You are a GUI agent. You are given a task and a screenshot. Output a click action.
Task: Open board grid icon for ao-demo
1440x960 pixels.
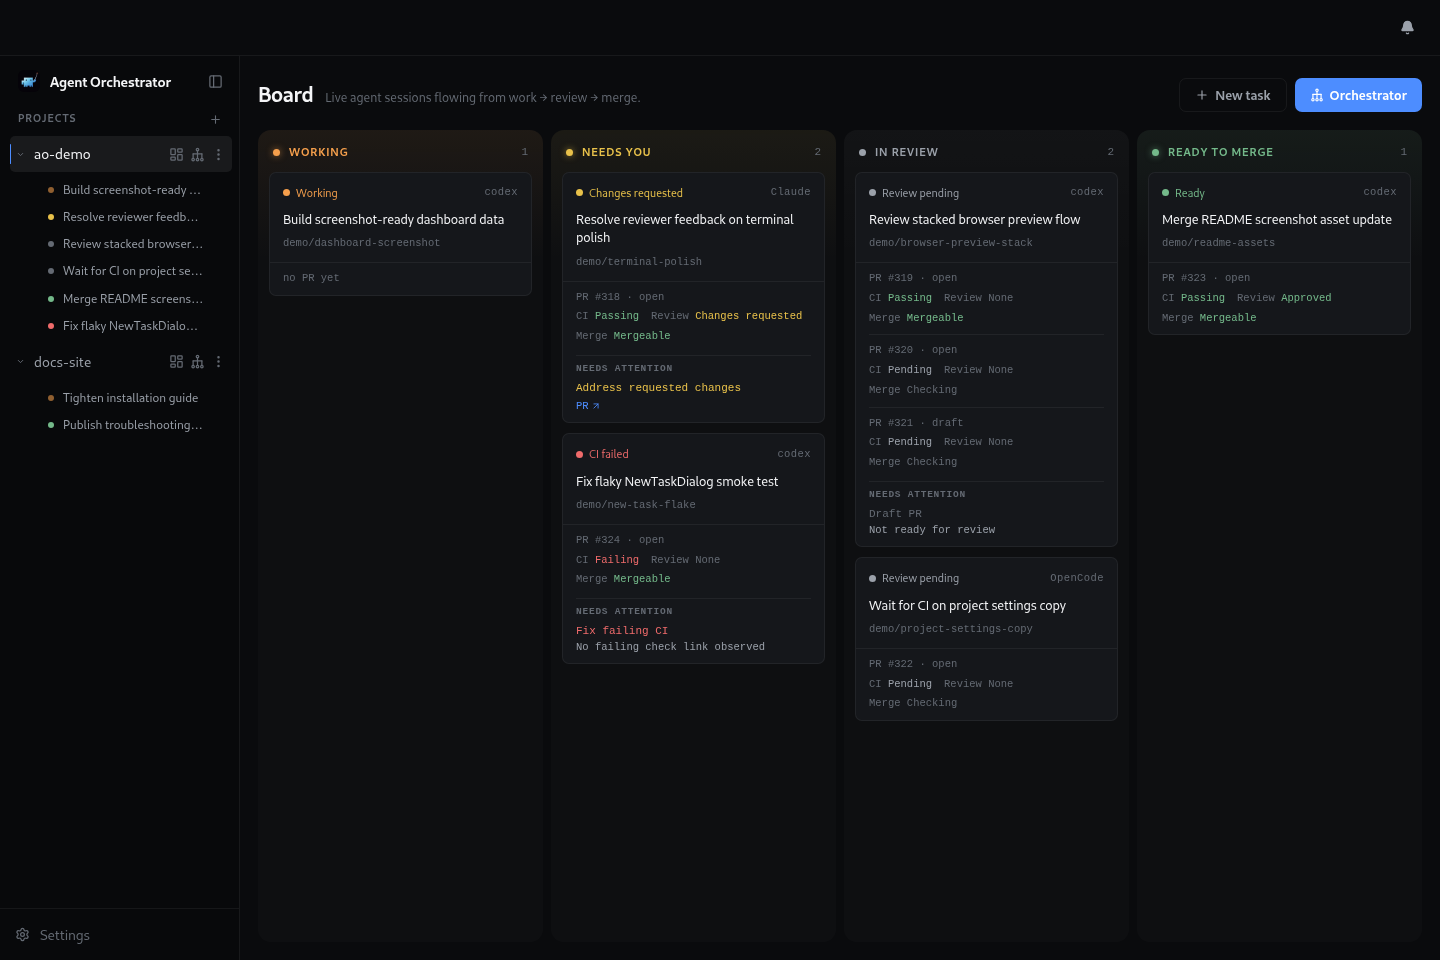(x=176, y=154)
